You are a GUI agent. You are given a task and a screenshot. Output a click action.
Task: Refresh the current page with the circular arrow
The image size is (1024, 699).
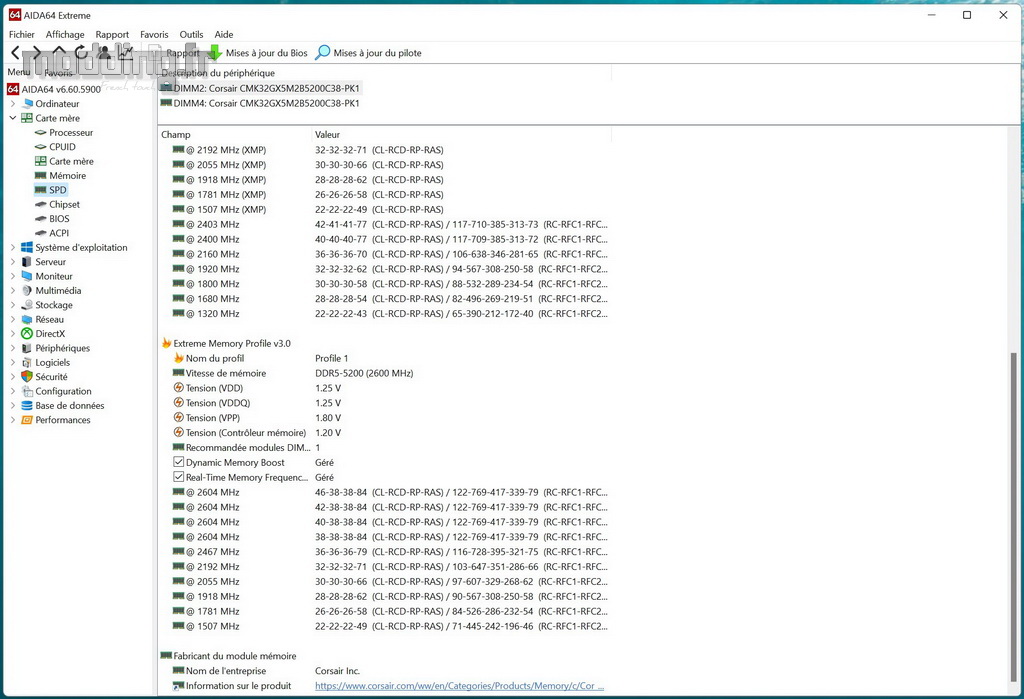[x=80, y=52]
